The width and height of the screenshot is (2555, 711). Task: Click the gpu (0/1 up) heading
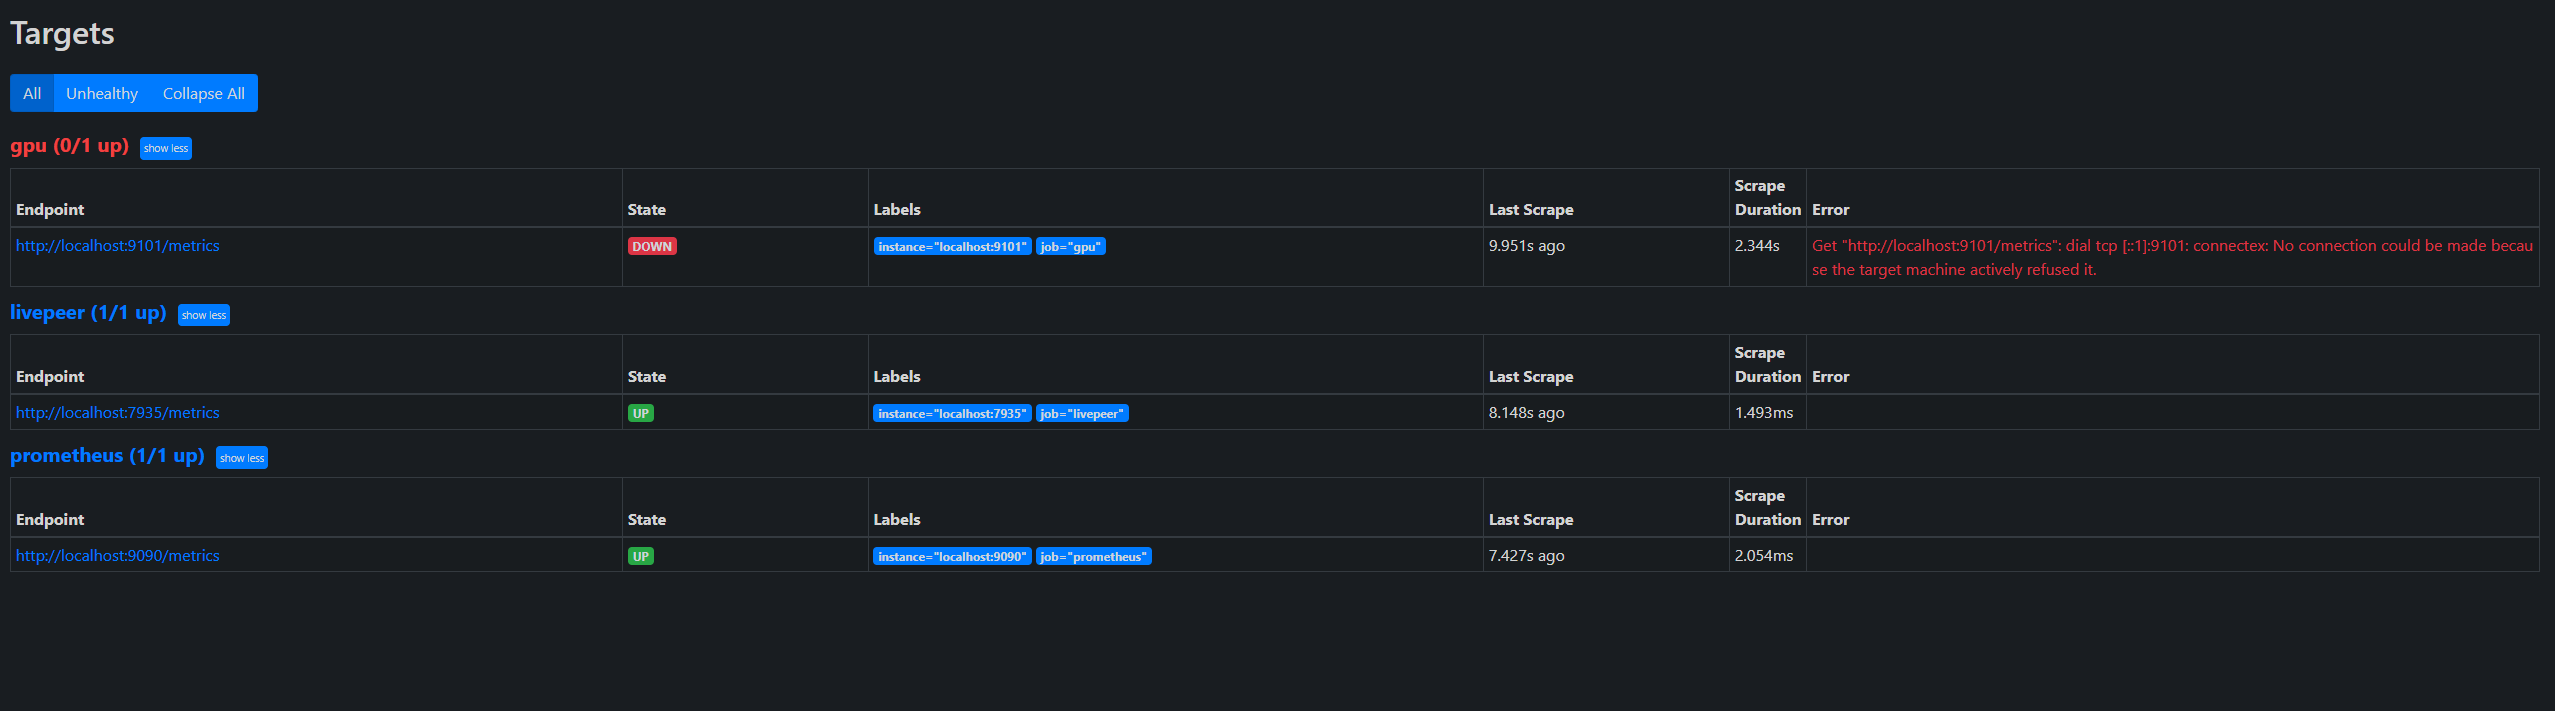[x=70, y=146]
